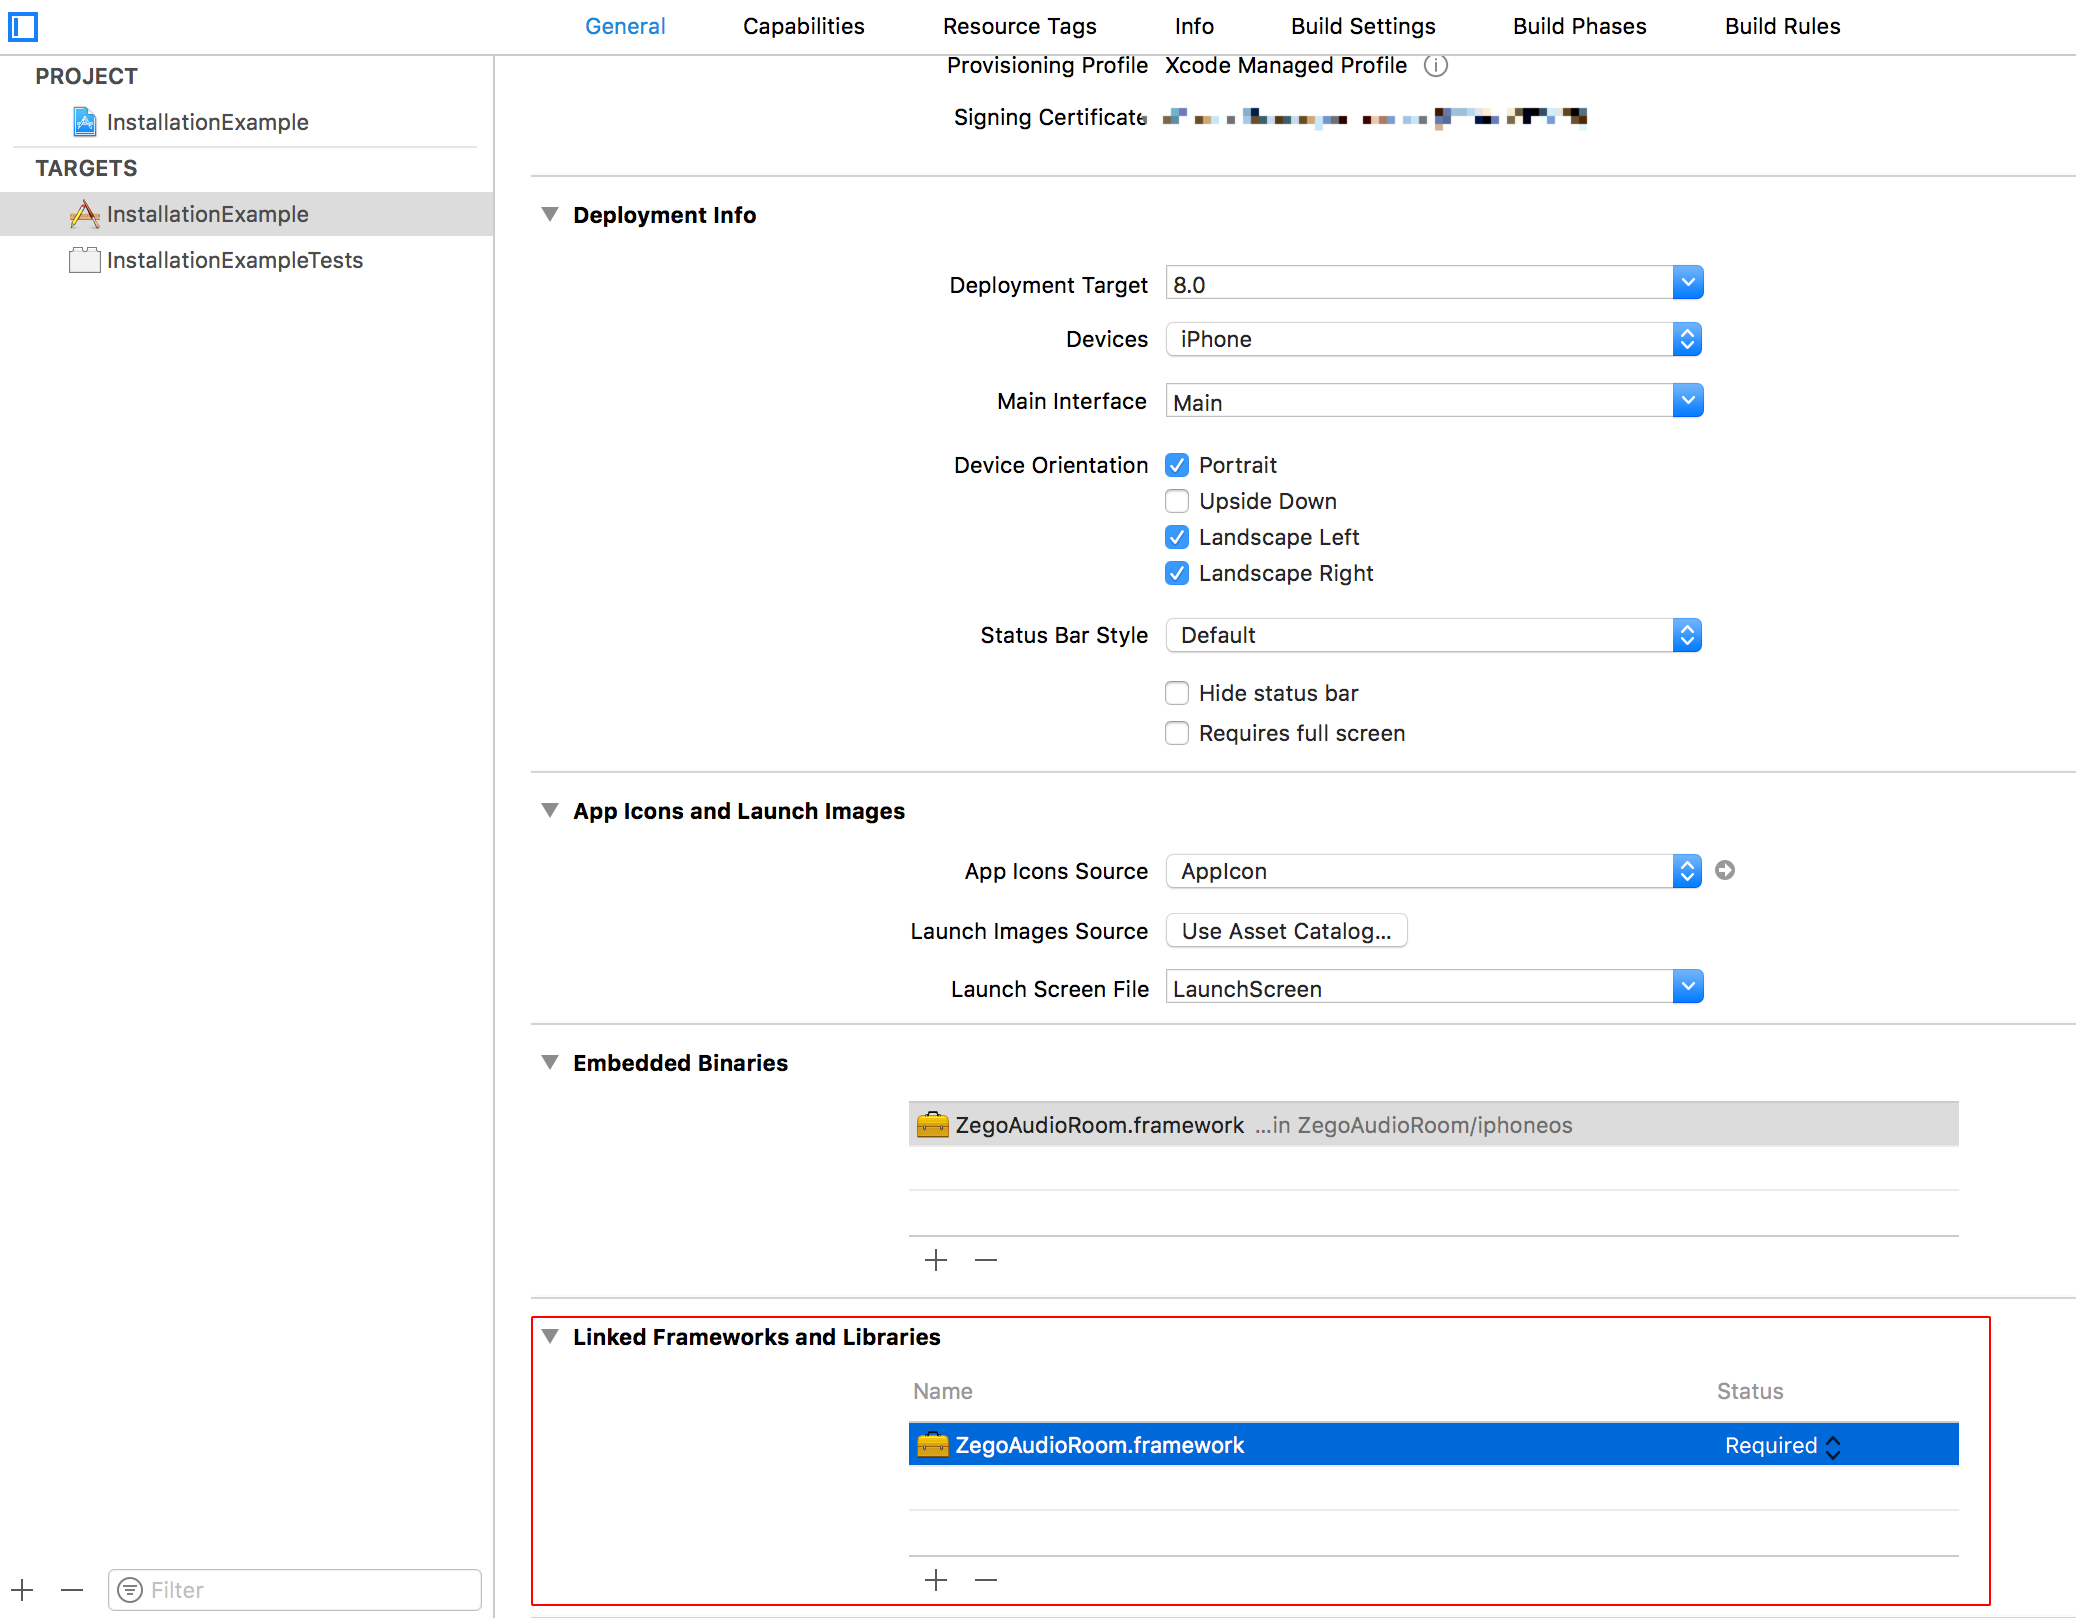Open App Icons Source popup
Viewport: 2076px width, 1618px height.
point(1434,871)
